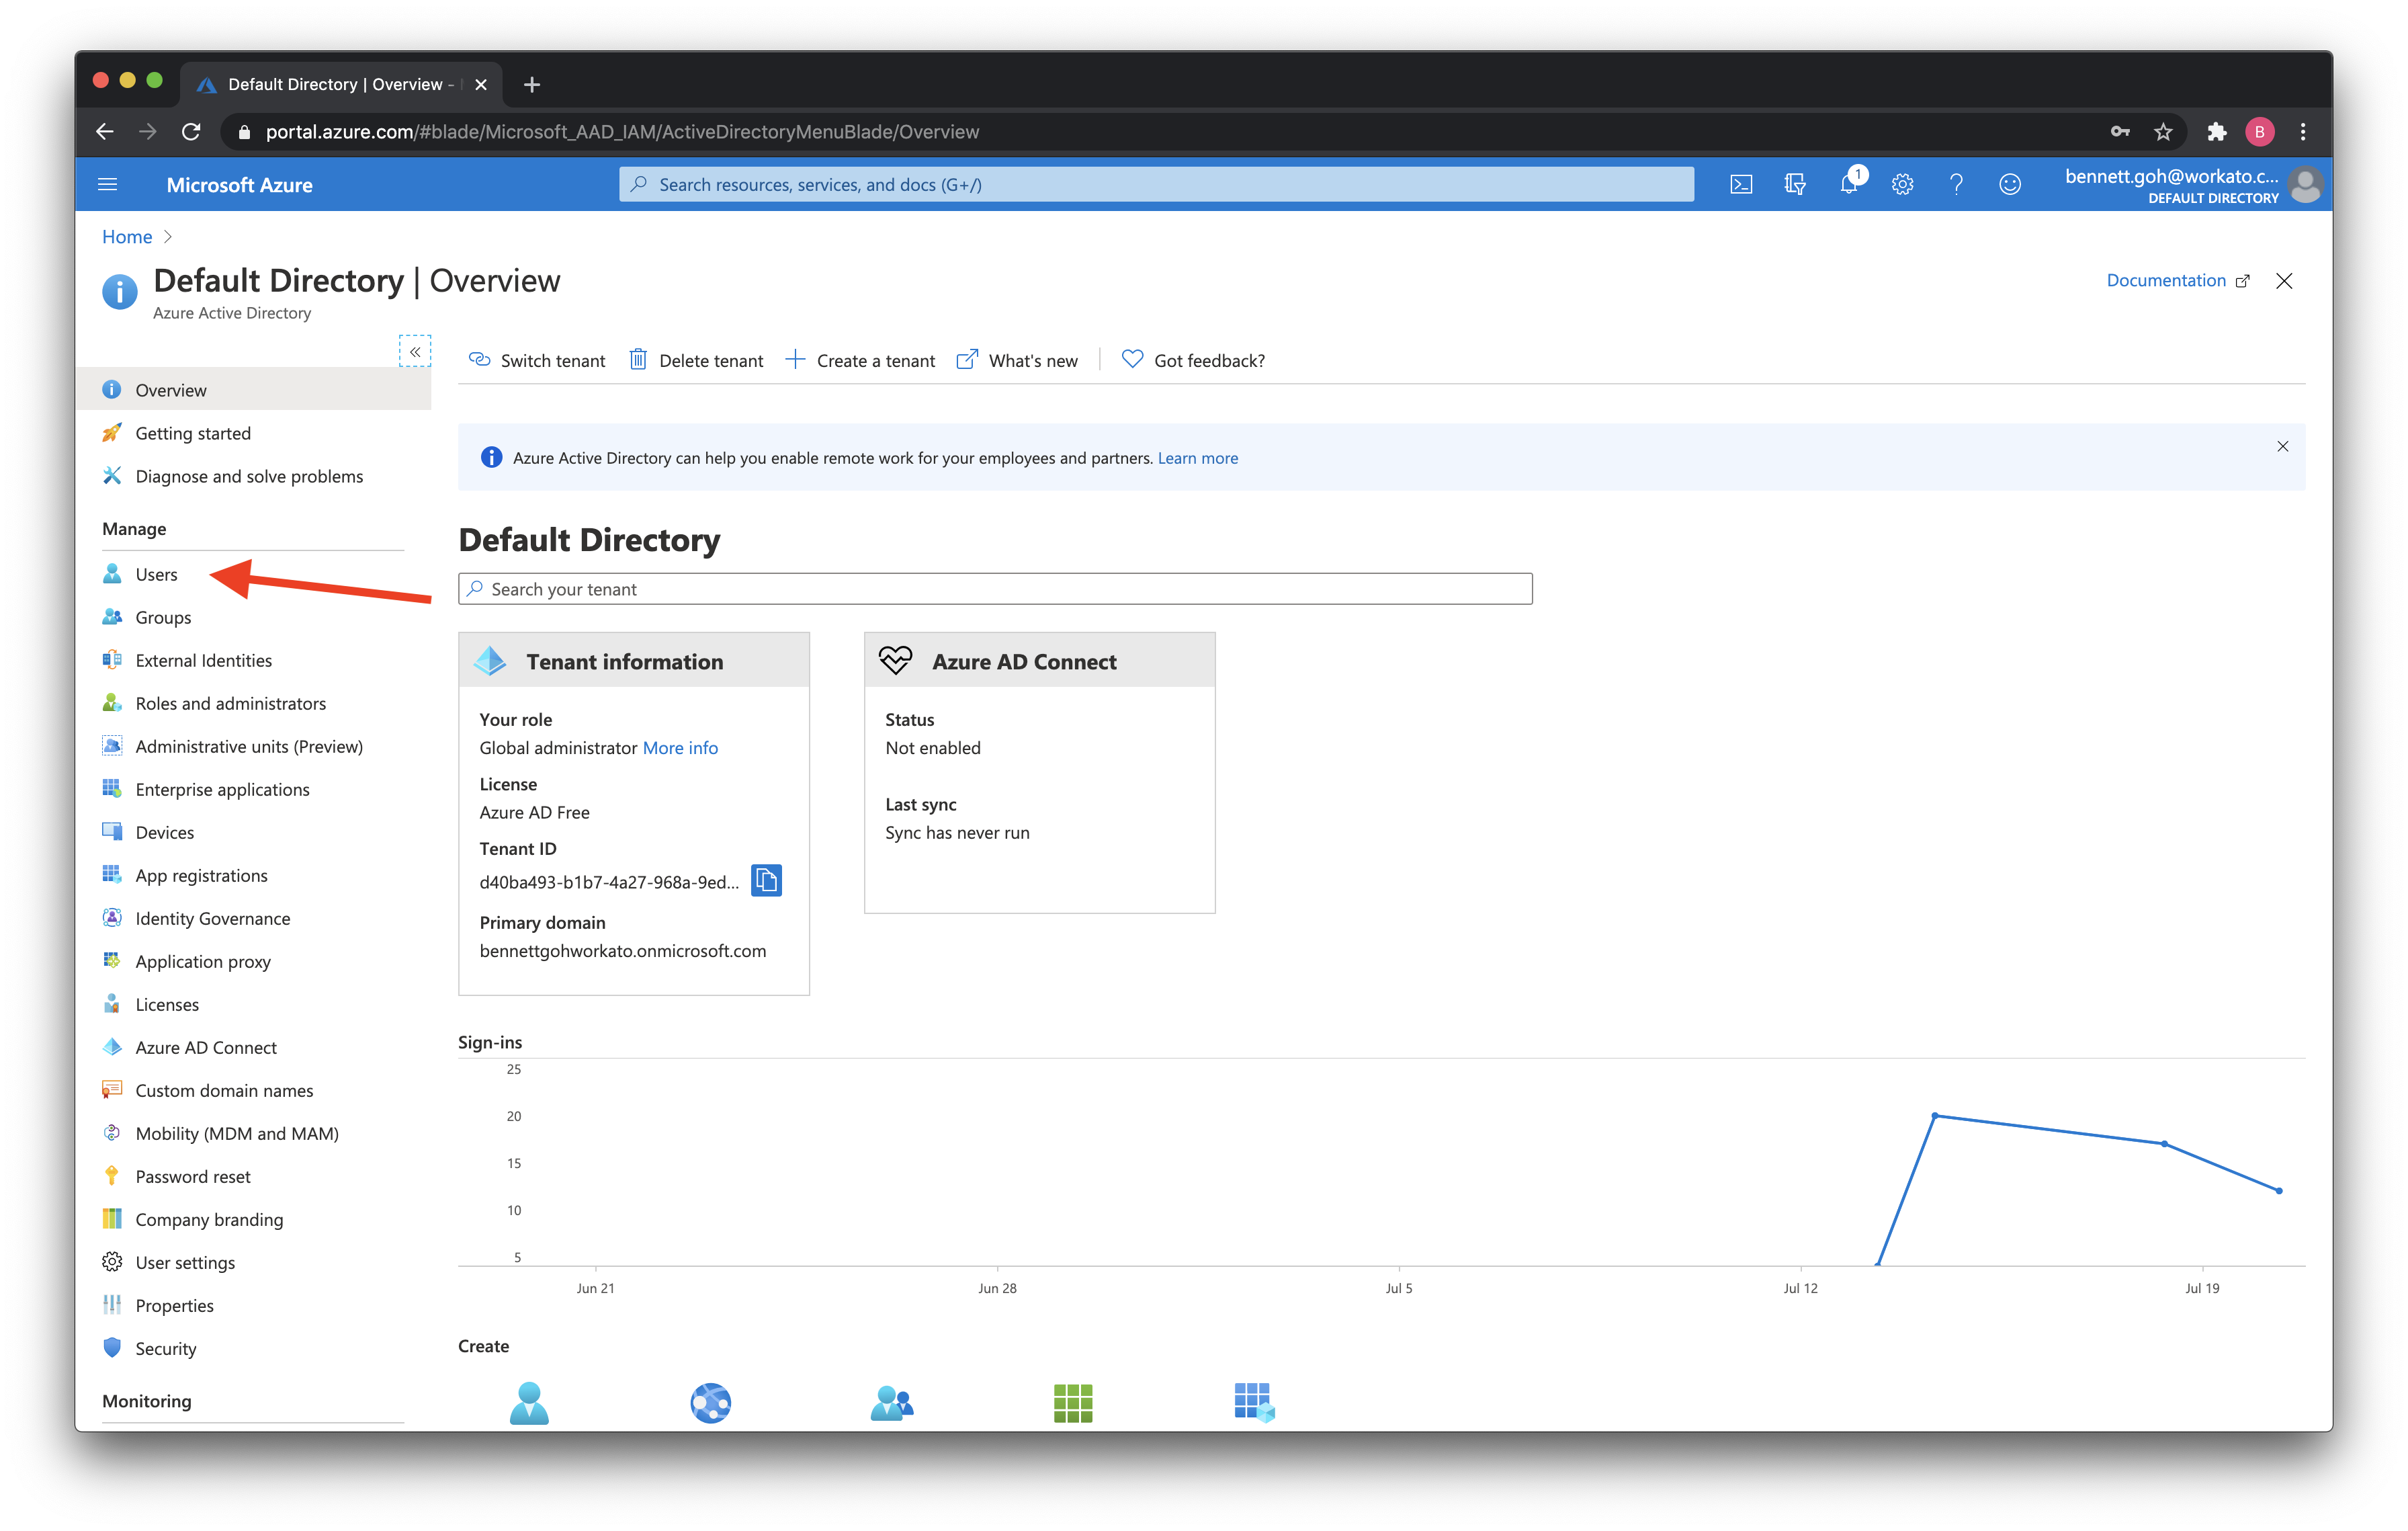Screen dimensions: 2408x1531
Task: Collapse the left sidebar menu
Action: (415, 352)
